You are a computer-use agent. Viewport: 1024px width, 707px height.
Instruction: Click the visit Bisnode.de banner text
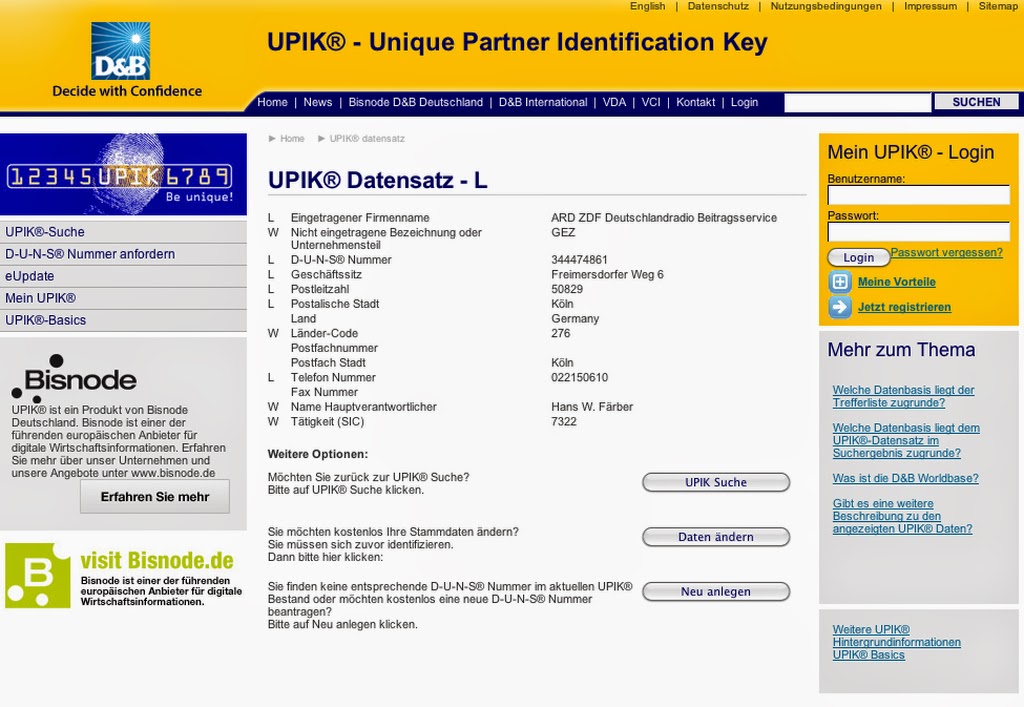157,560
